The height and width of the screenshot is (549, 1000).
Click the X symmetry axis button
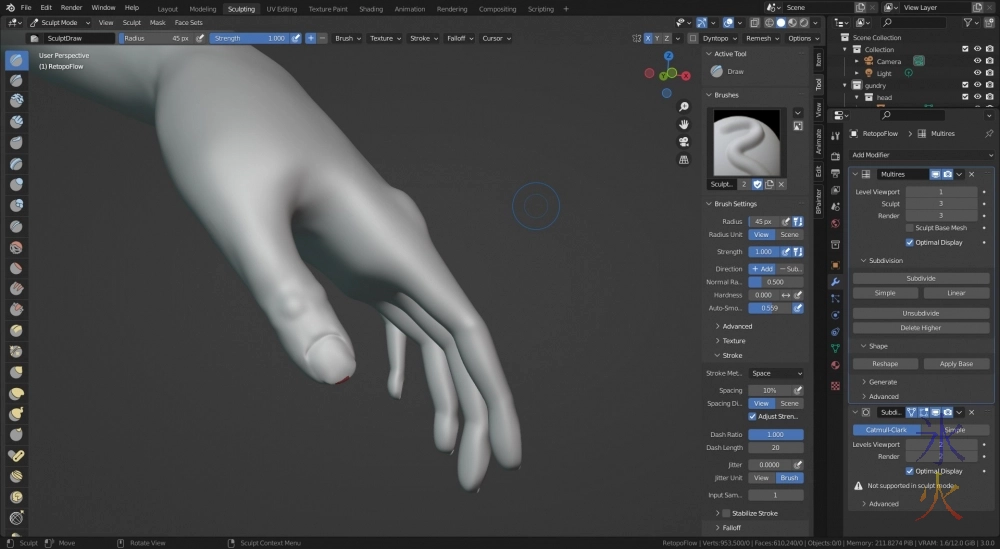(648, 38)
